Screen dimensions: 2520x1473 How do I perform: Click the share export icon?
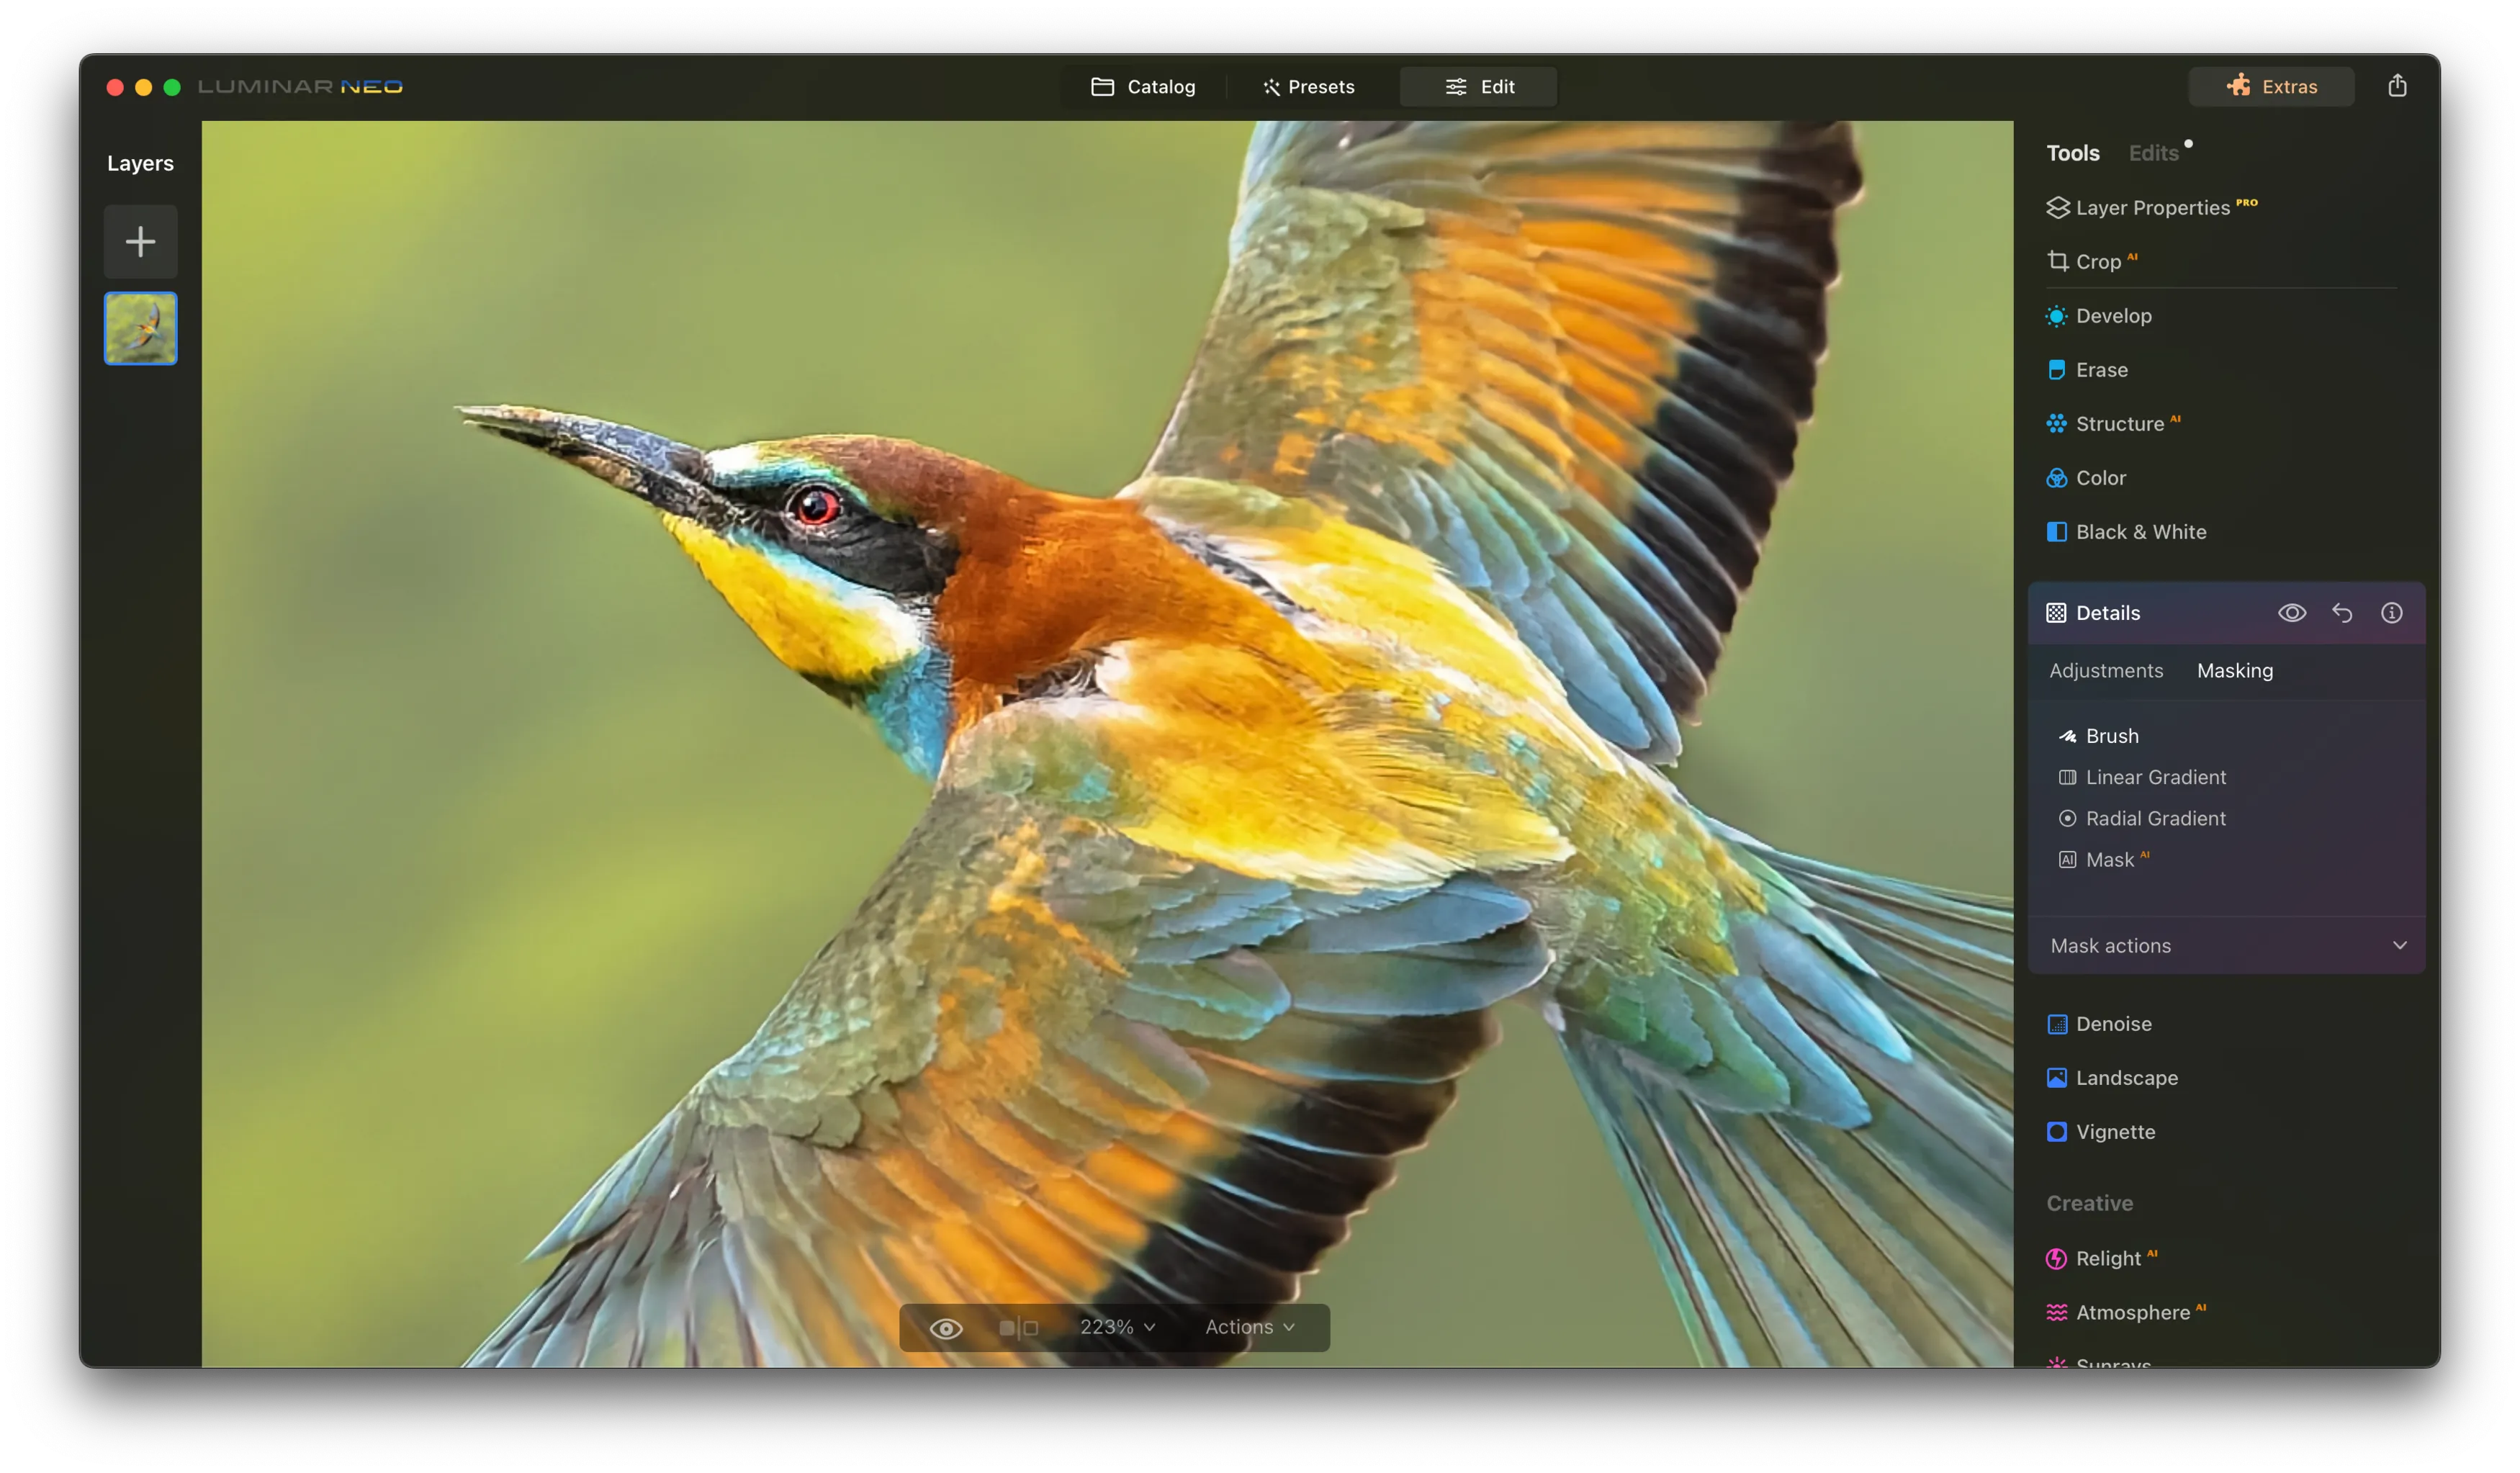(x=2397, y=86)
